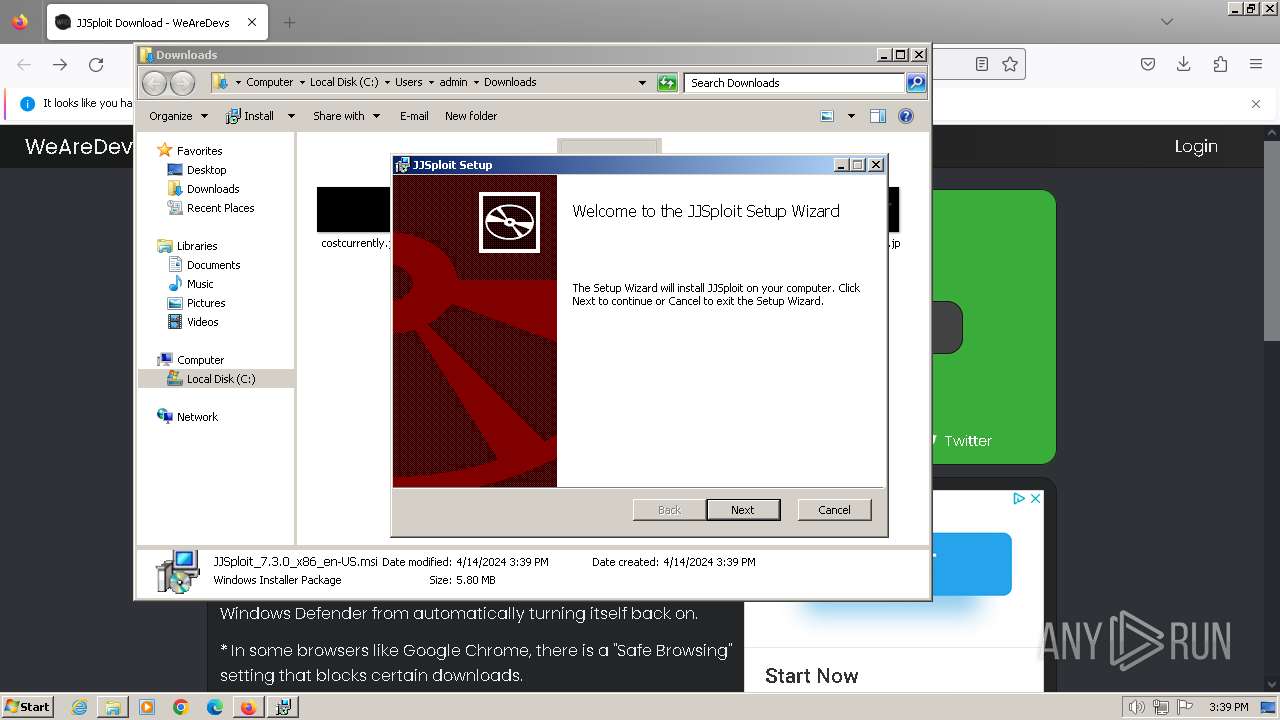Open Chrome from the taskbar
The height and width of the screenshot is (720, 1280).
(181, 707)
